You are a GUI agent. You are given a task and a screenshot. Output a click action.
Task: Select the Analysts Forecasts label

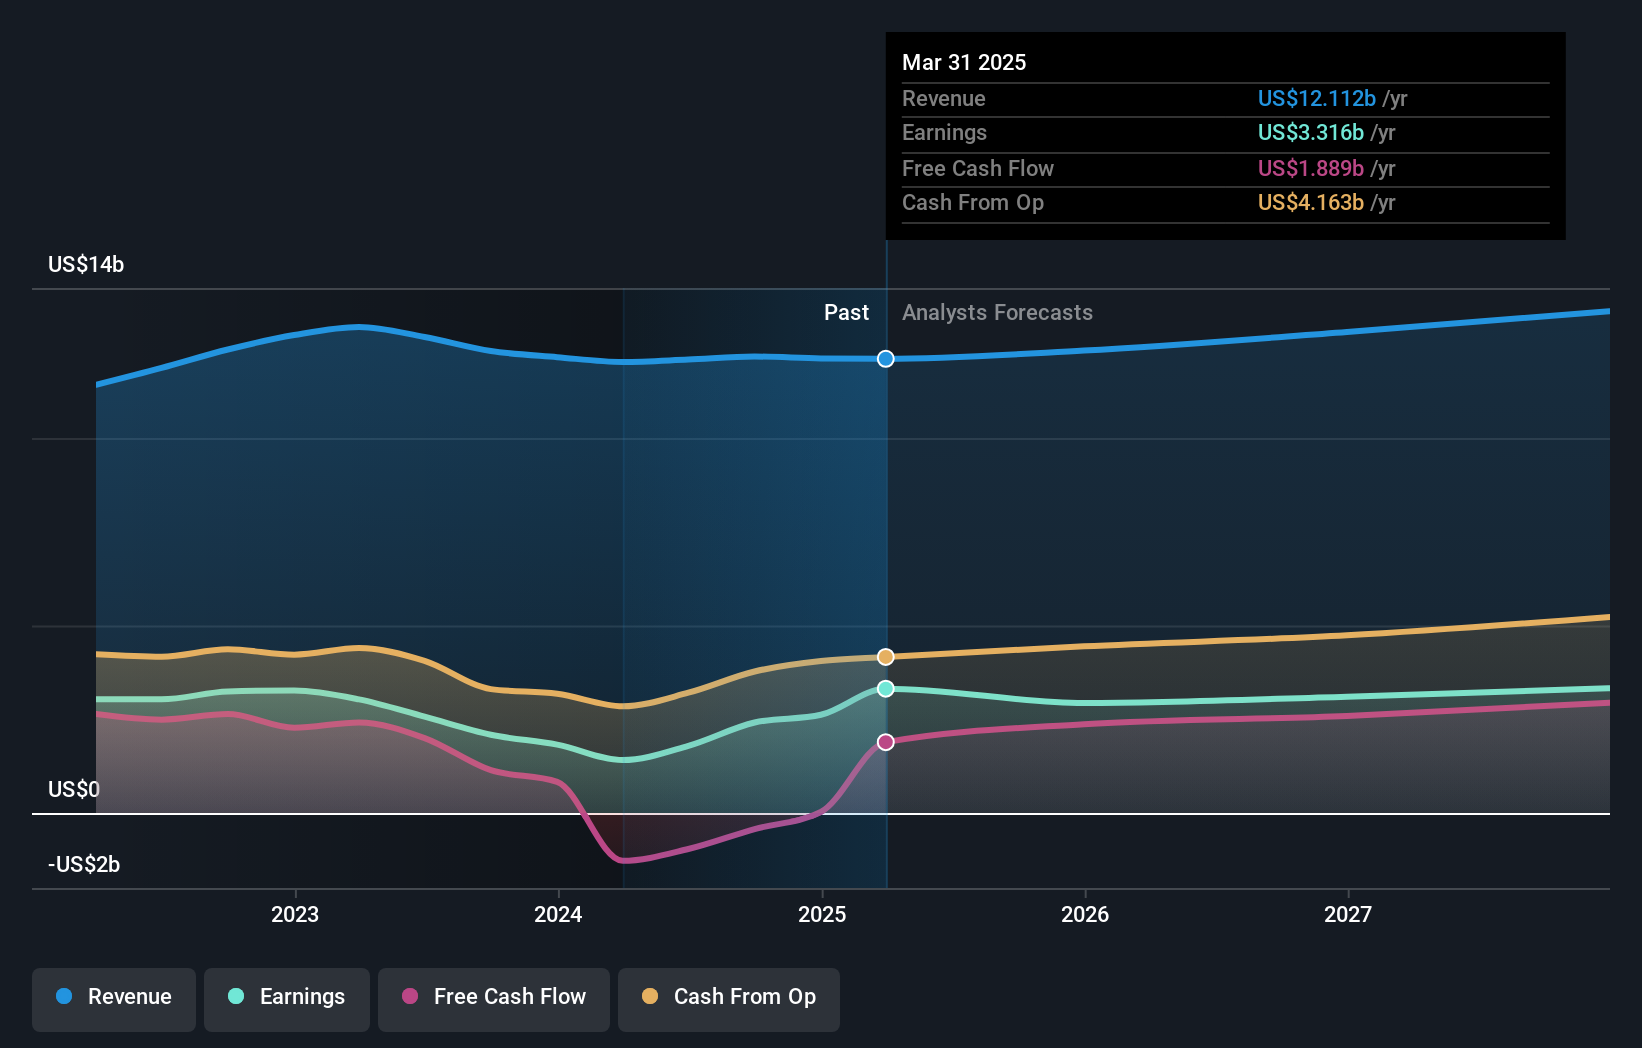[x=996, y=312]
